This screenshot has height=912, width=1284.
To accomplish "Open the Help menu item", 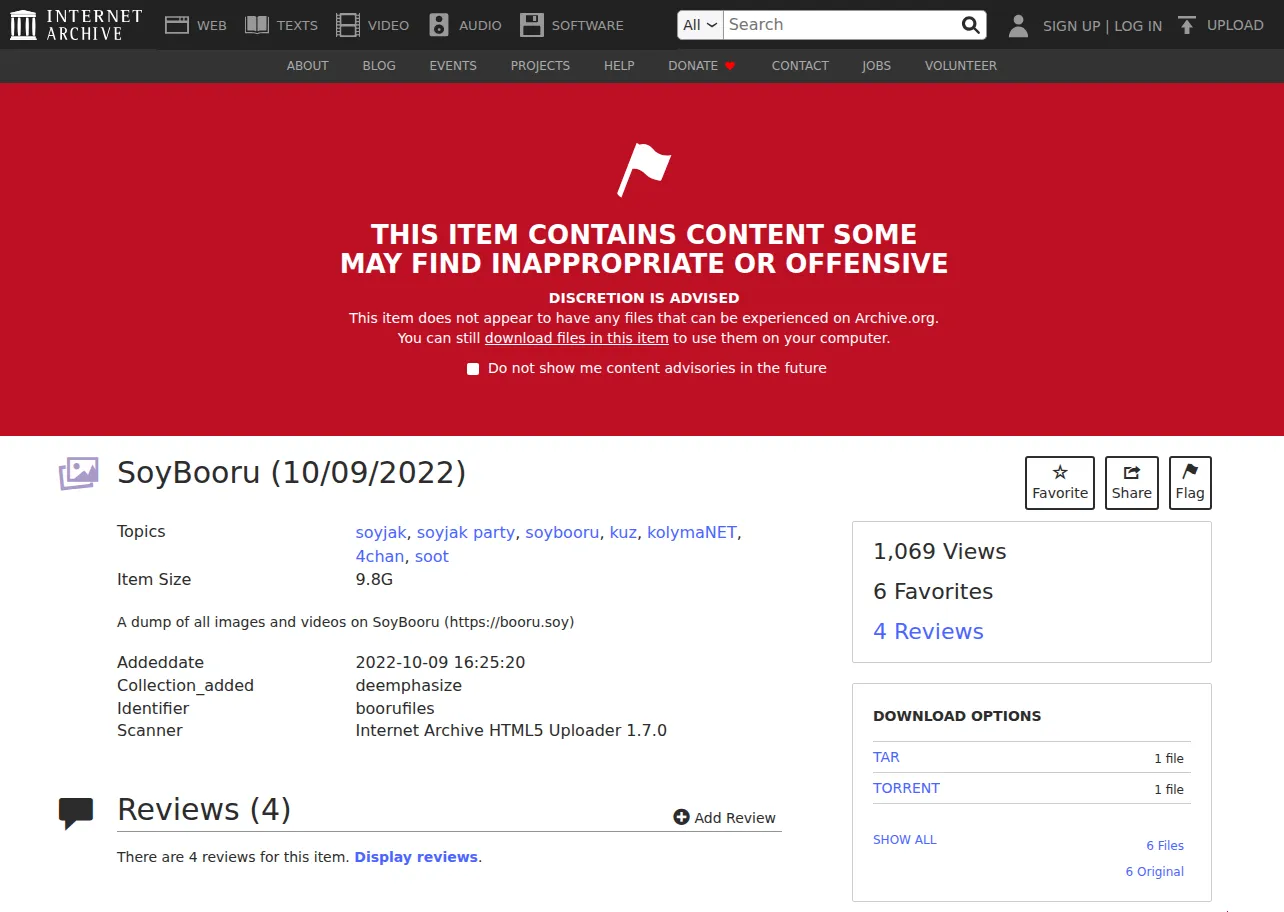I will 619,66.
